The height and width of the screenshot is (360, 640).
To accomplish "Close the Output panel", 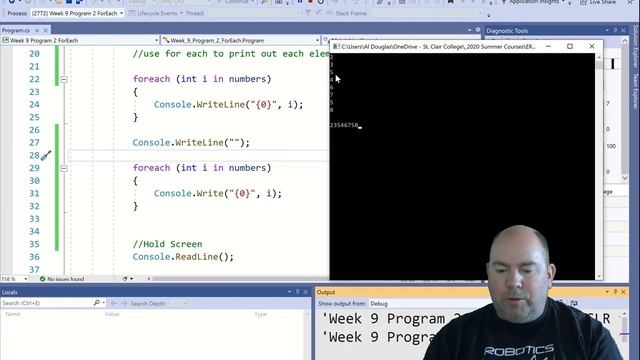I will click(x=623, y=292).
